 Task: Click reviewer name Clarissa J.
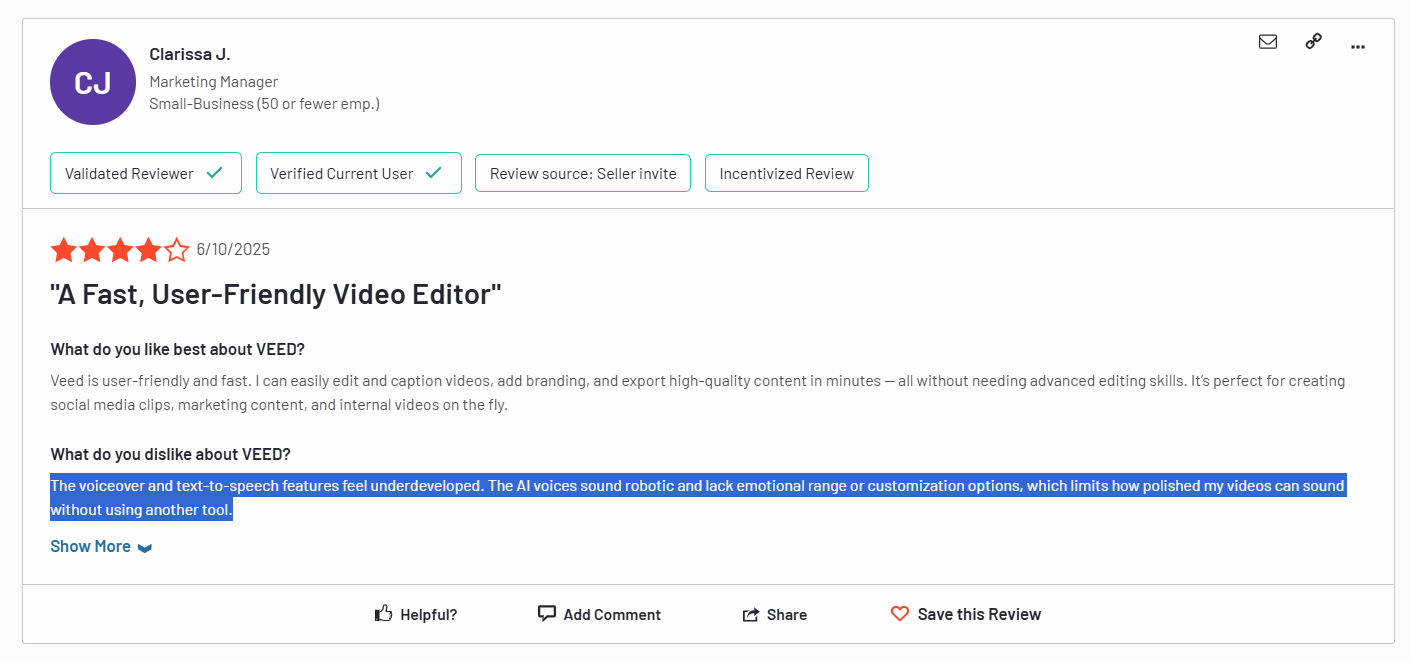tap(190, 54)
